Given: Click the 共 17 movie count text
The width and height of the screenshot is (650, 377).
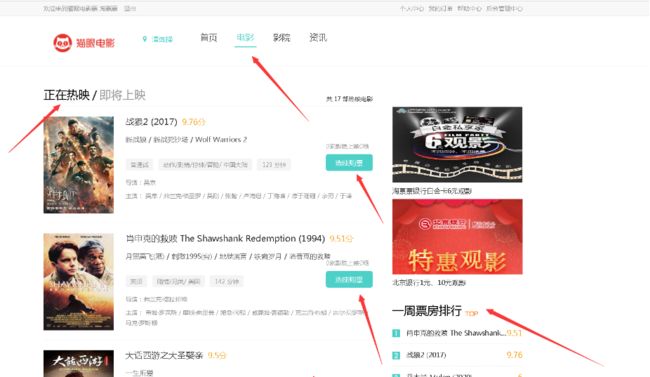Looking at the screenshot, I should [349, 99].
